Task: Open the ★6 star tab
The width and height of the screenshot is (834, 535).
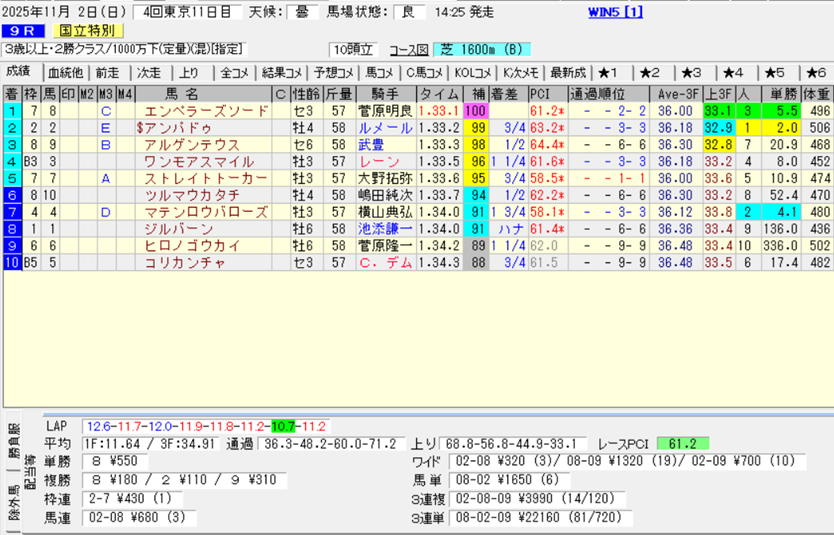Action: tap(815, 72)
